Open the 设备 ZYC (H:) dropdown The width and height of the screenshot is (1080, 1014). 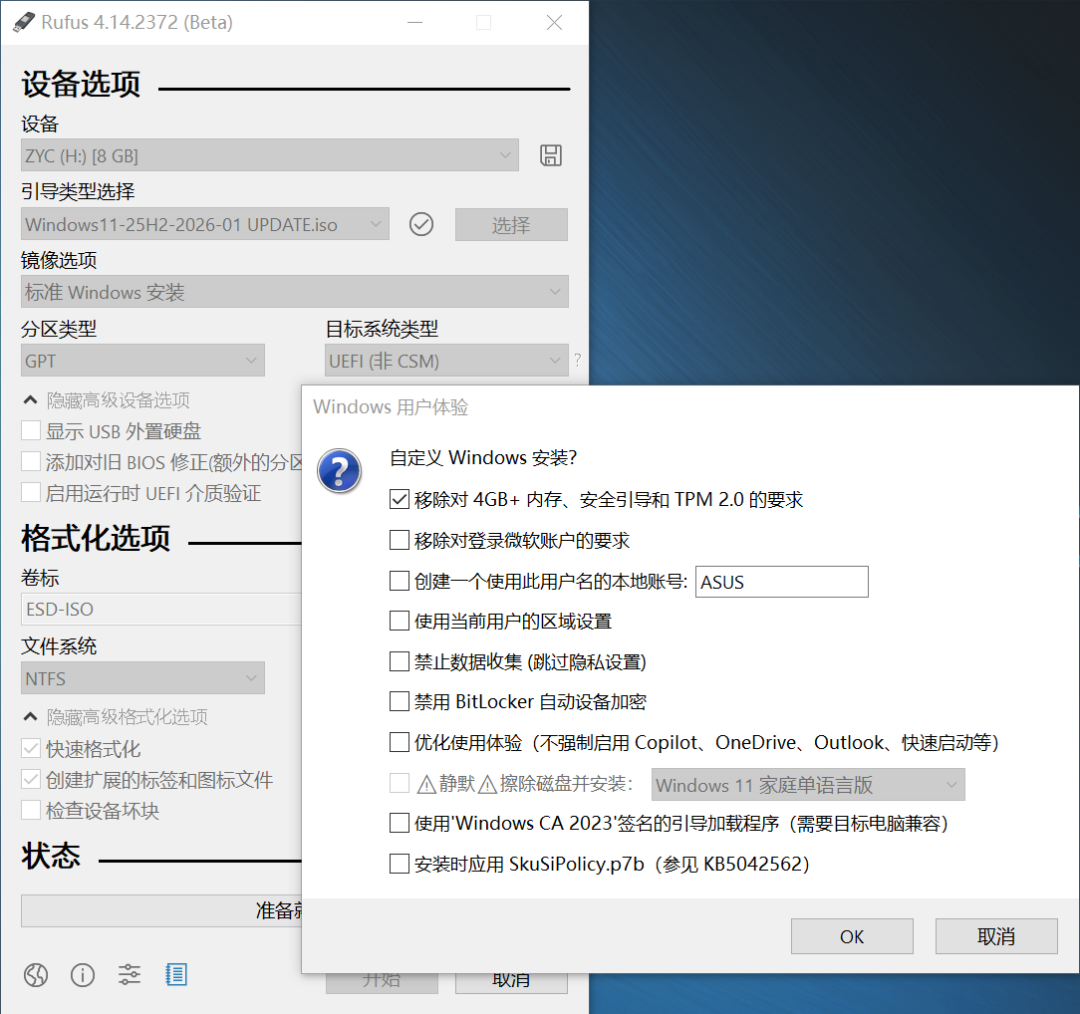point(270,155)
